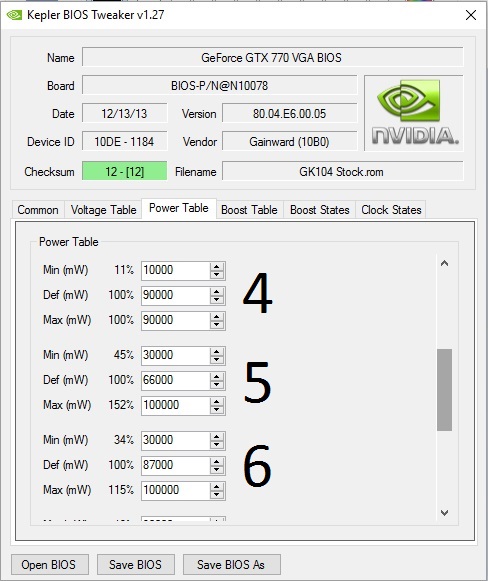This screenshot has width=488, height=581.
Task: Click the Open BIOS button
Action: click(x=50, y=565)
